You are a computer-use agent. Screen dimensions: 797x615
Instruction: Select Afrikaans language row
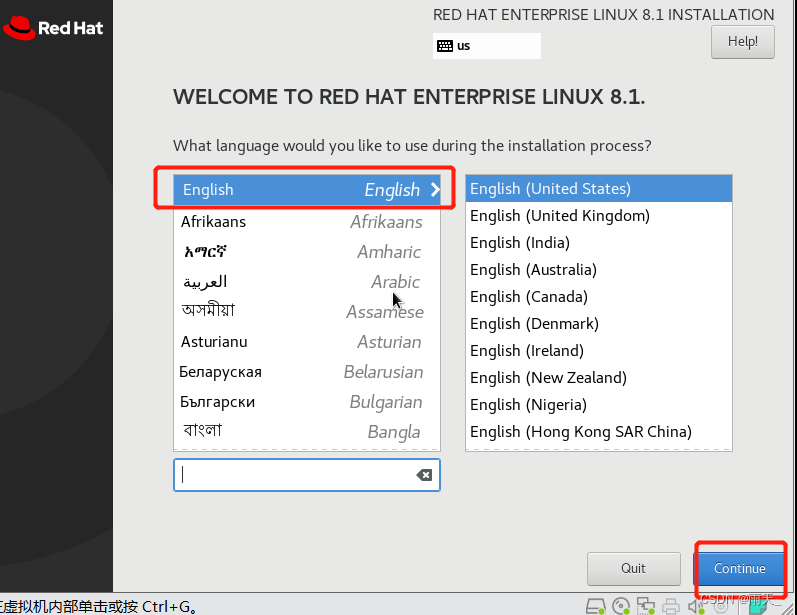coord(306,222)
